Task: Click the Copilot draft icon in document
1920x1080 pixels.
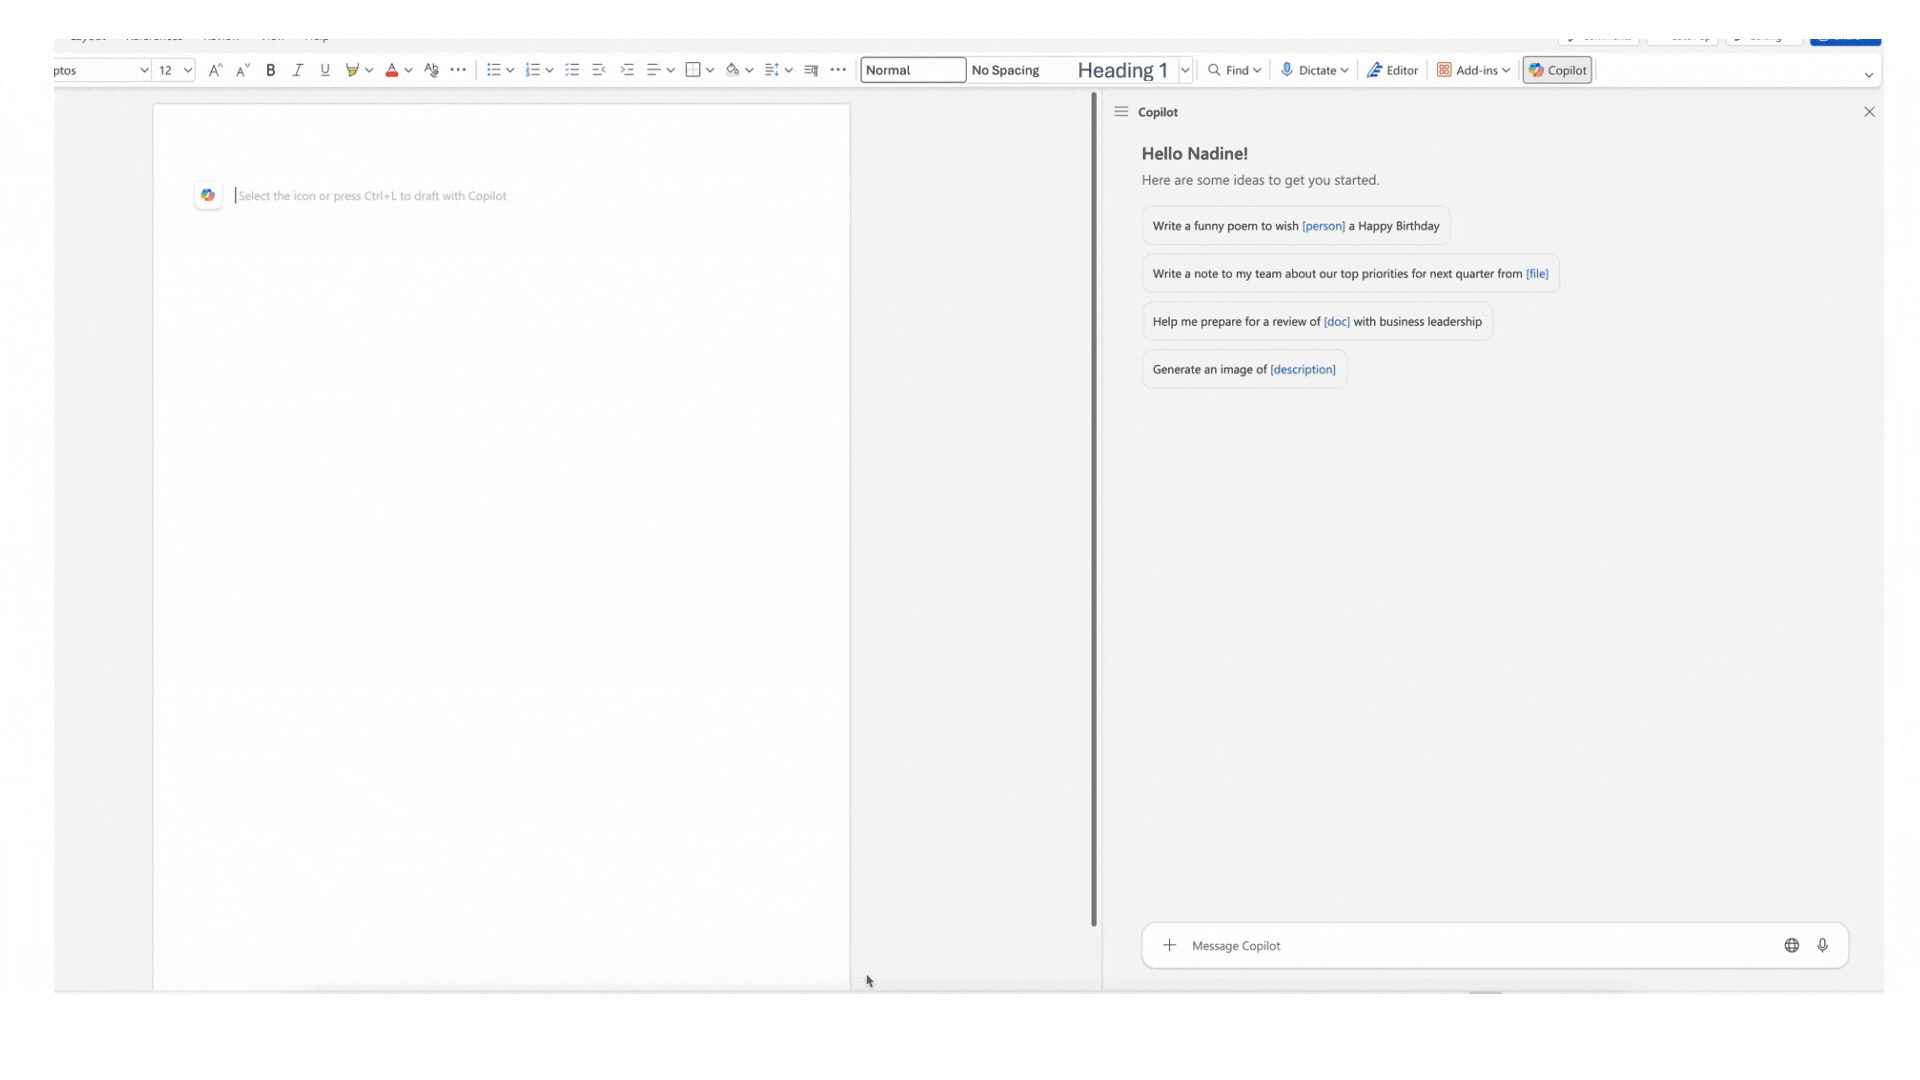Action: [208, 195]
